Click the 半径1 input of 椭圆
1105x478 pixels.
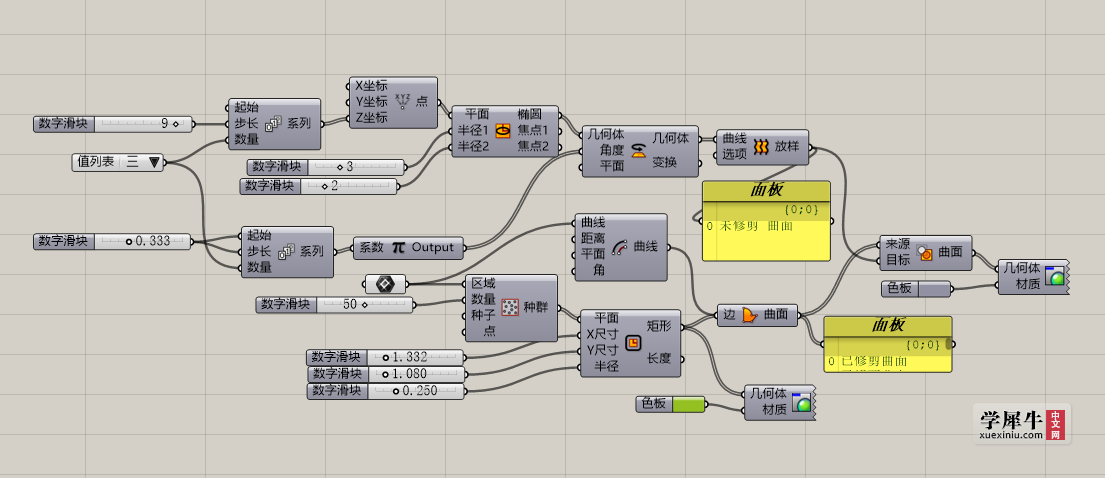tap(474, 130)
